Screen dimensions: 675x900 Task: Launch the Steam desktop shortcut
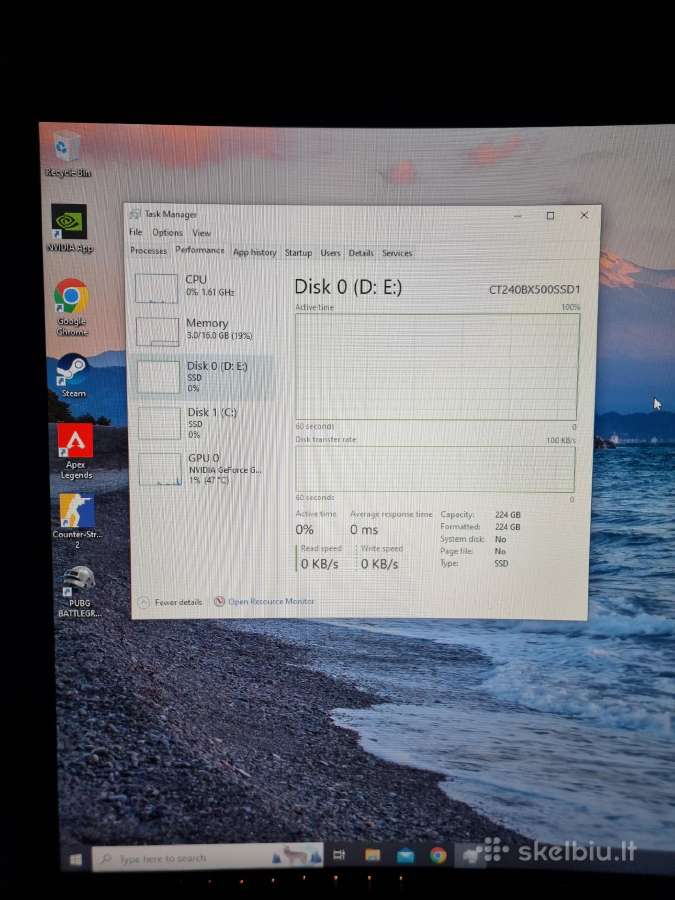click(x=73, y=375)
